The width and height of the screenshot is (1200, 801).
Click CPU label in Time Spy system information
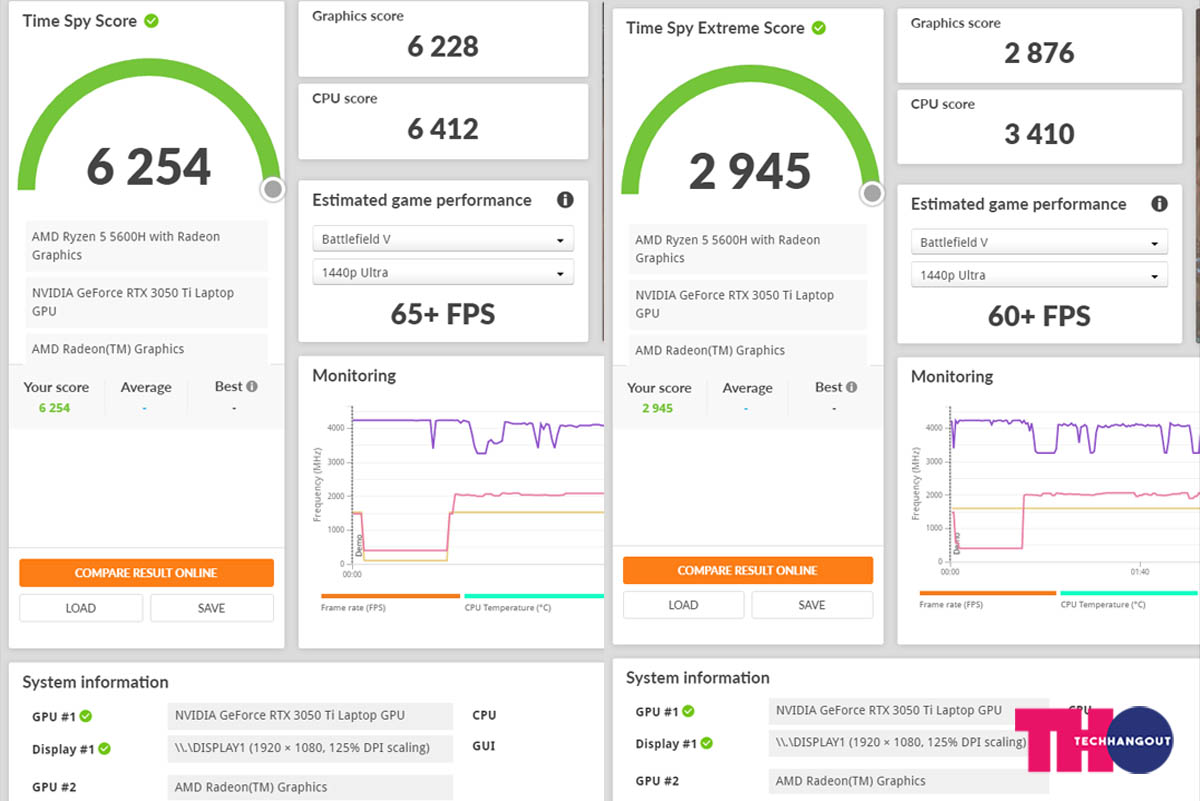click(484, 715)
